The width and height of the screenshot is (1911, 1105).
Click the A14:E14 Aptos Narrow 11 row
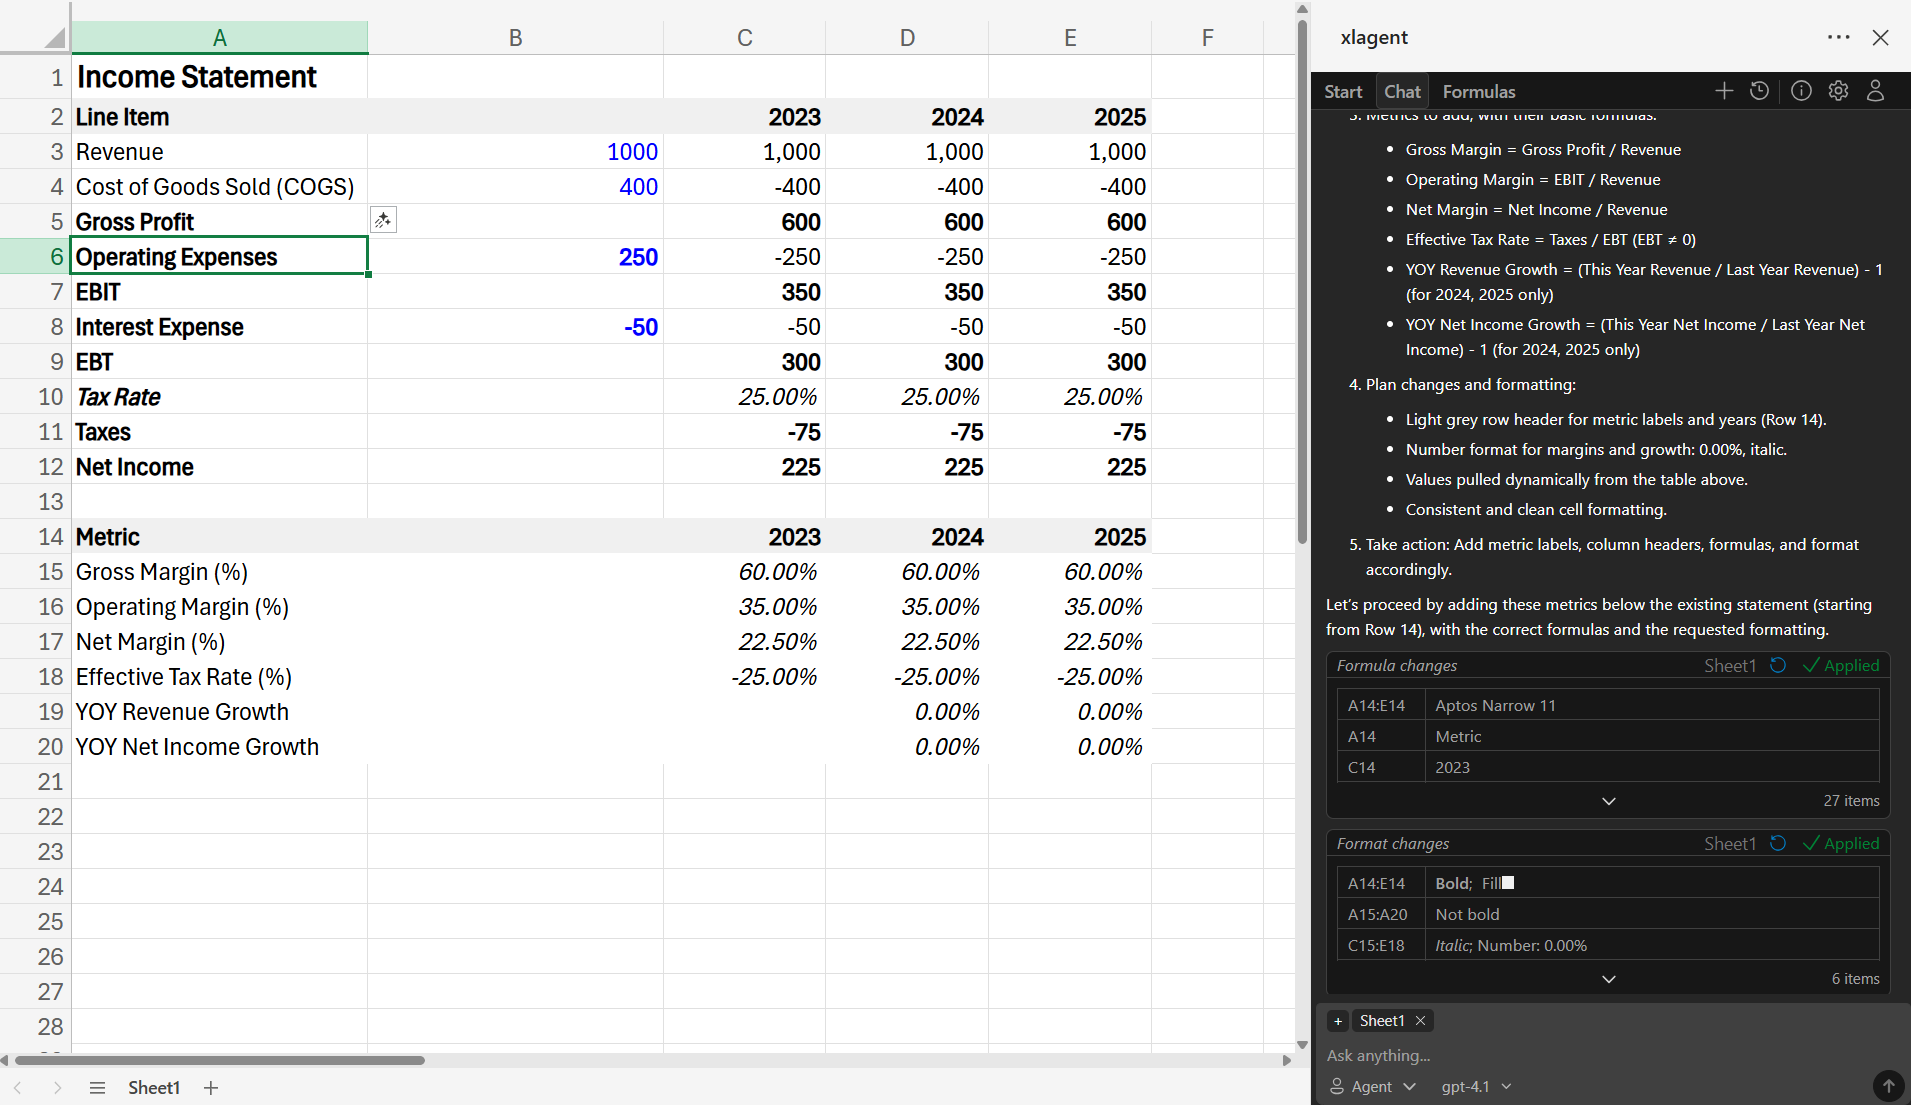(x=1608, y=705)
